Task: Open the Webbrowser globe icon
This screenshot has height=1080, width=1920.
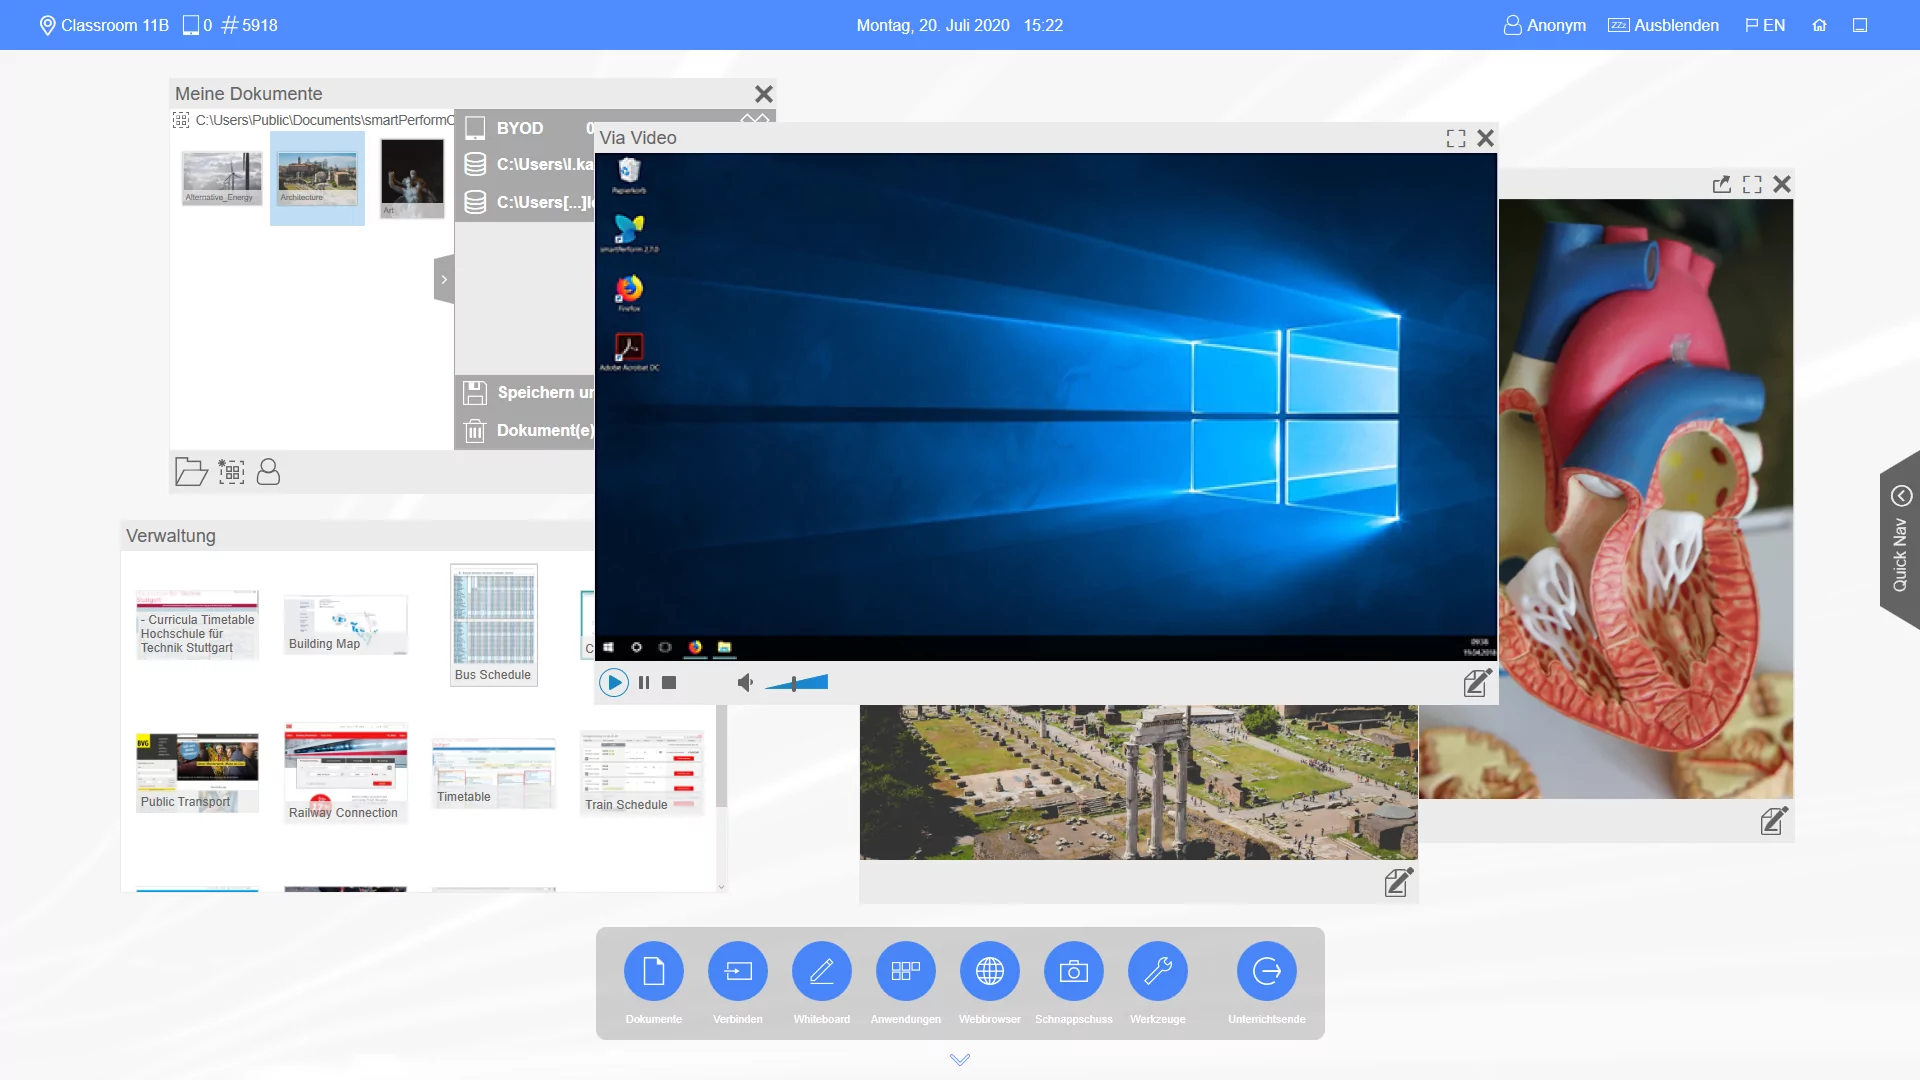Action: point(990,971)
